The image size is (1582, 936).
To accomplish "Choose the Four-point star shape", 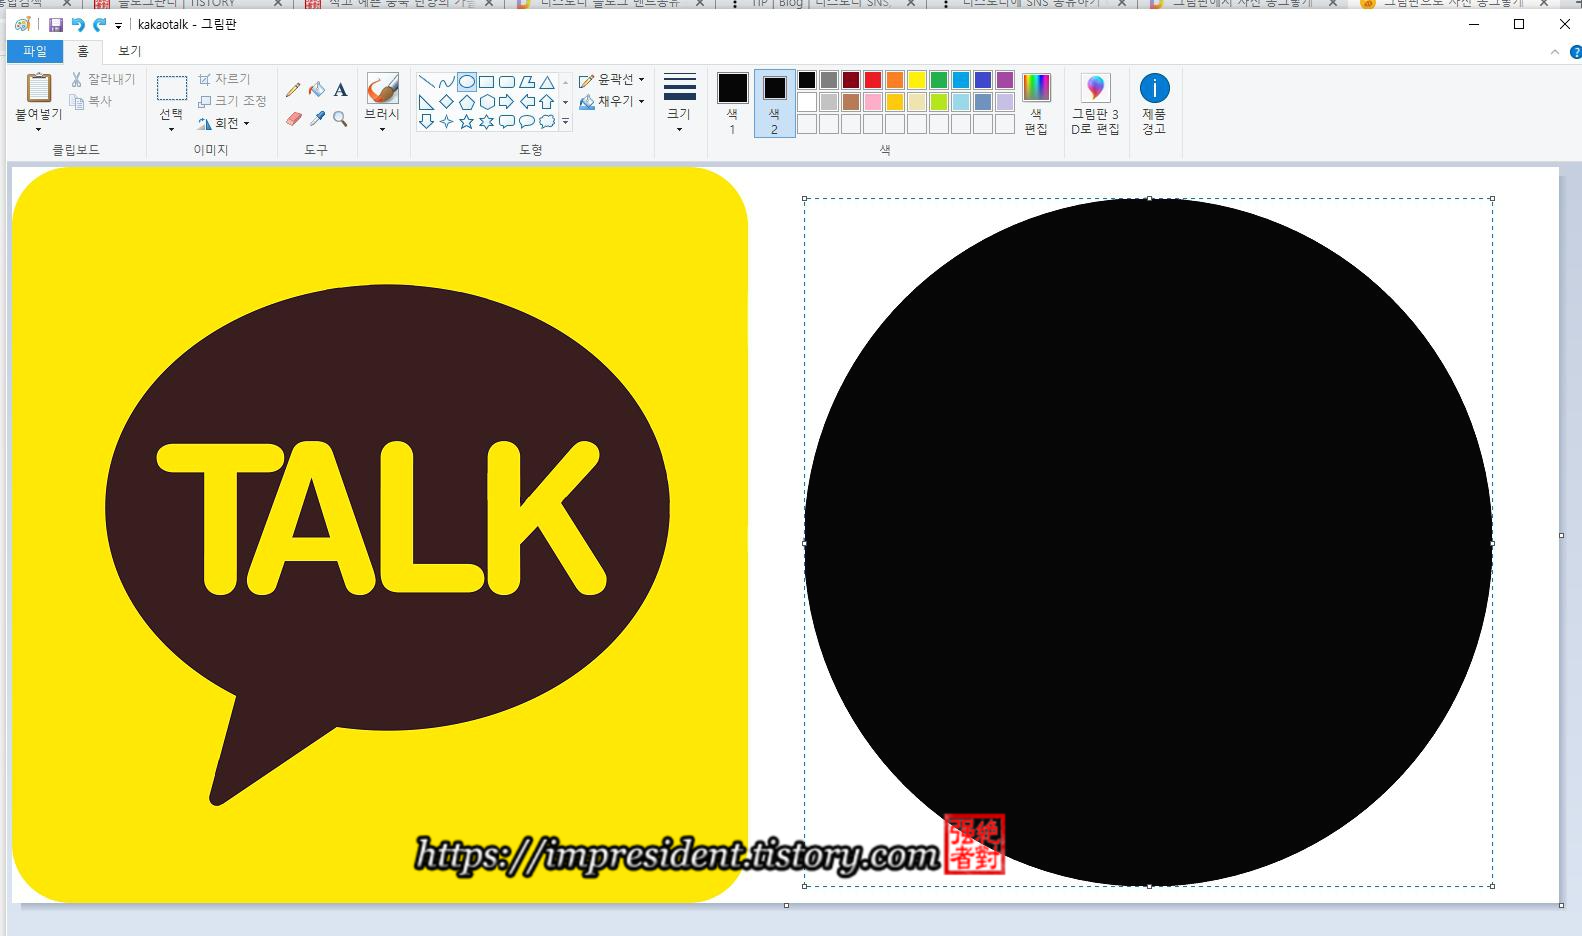I will pyautogui.click(x=447, y=122).
